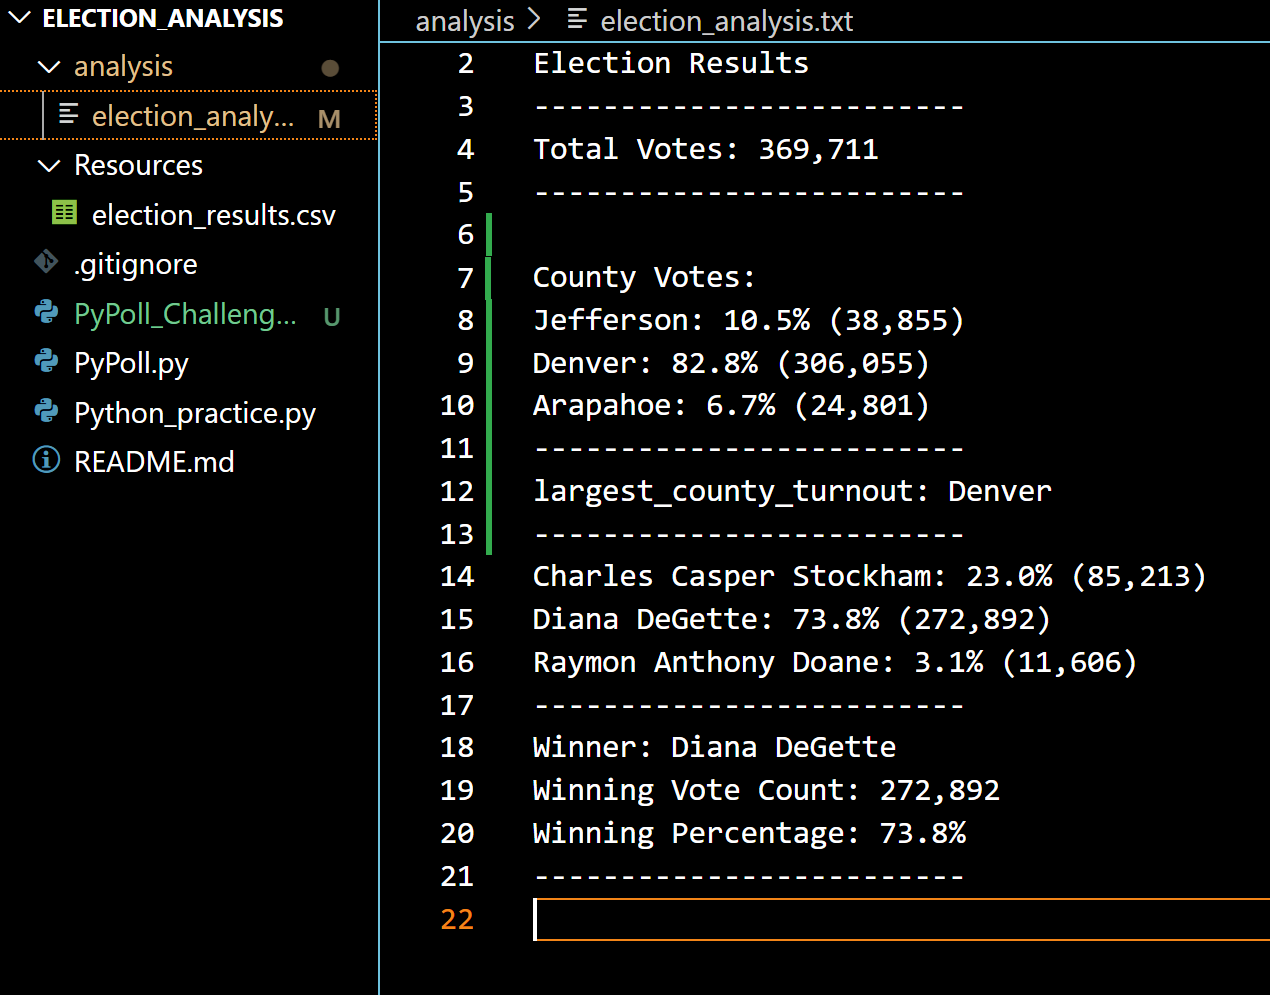Click the breadcrumb separator chevron after analysis
Screen dimensions: 1270x995
coord(534,19)
